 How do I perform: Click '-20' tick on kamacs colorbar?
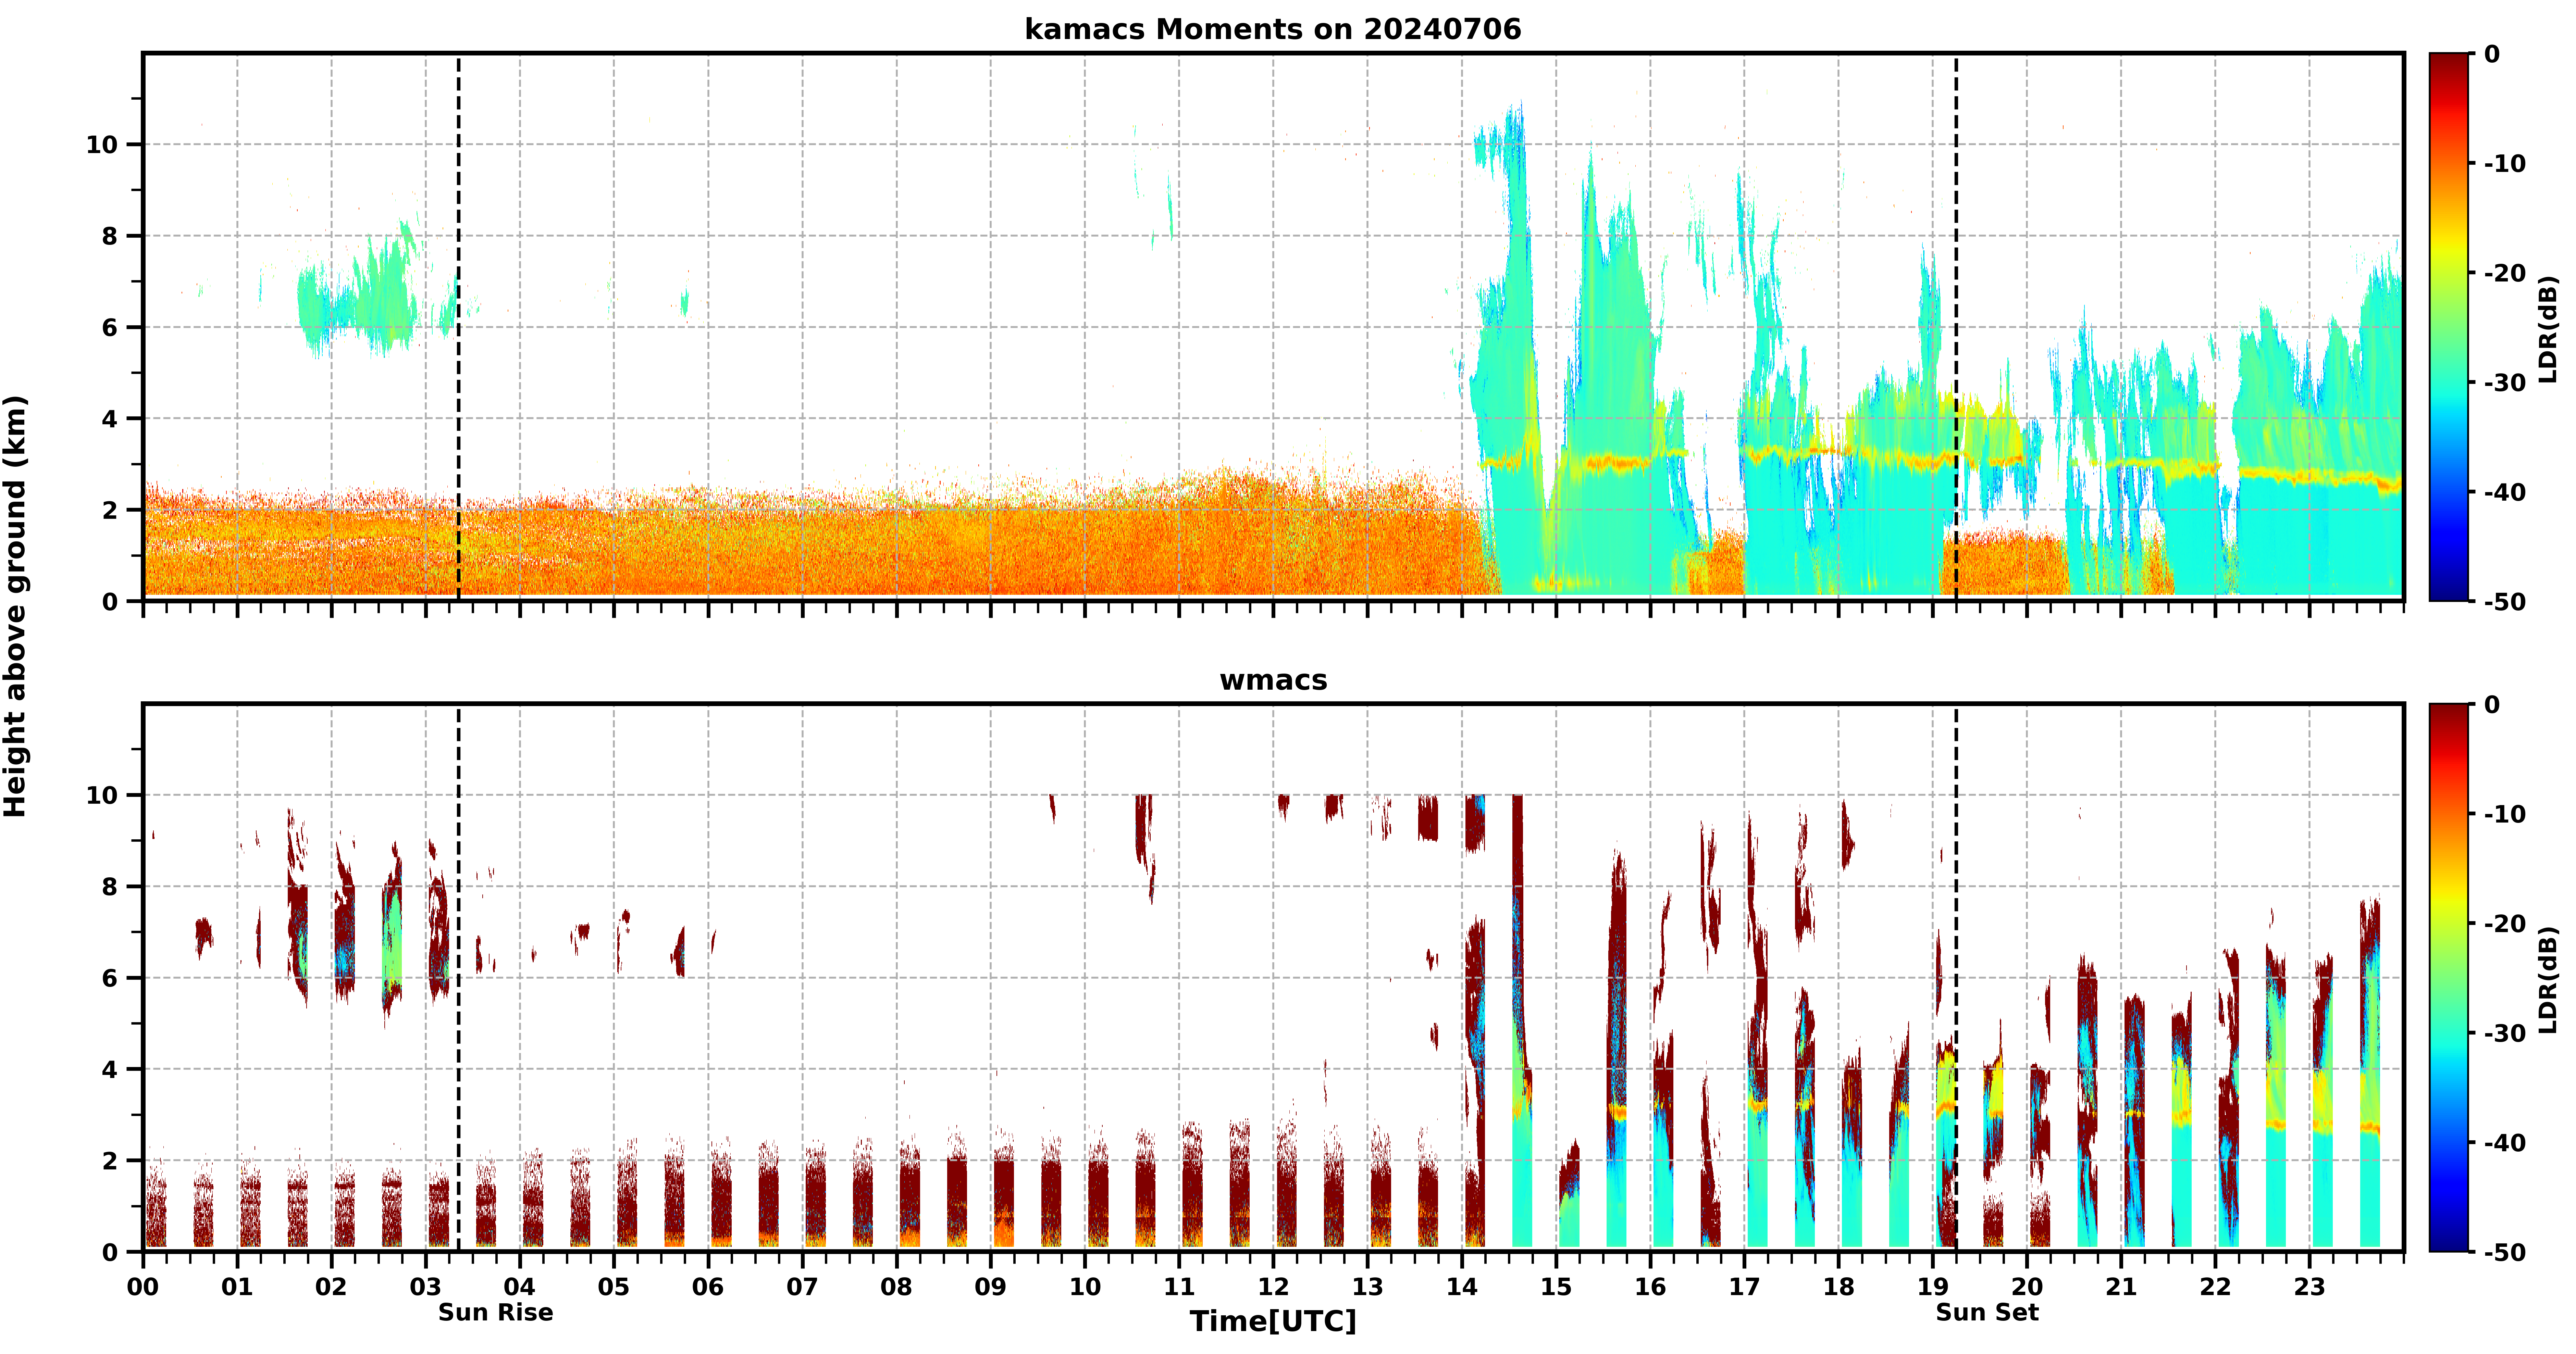pos(2505,273)
